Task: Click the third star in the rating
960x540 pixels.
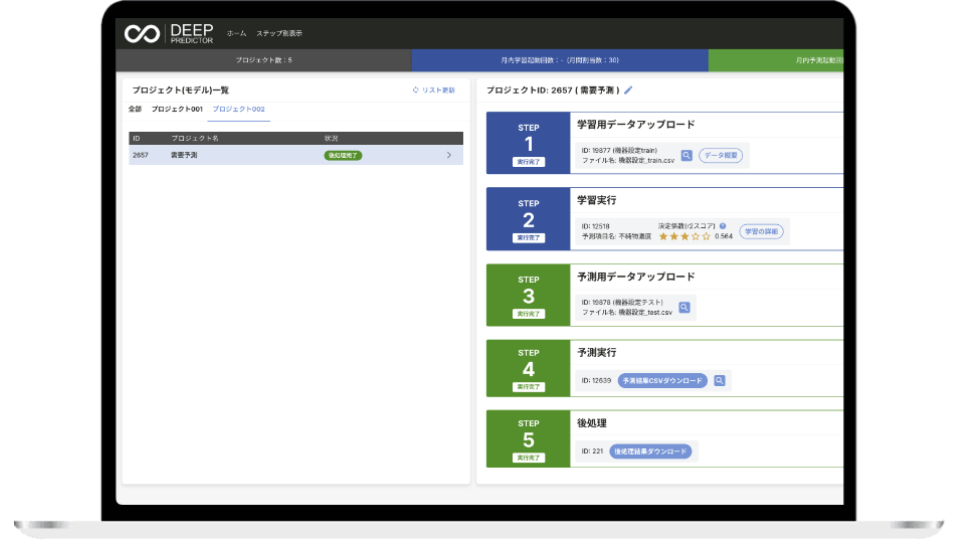Action: click(685, 236)
